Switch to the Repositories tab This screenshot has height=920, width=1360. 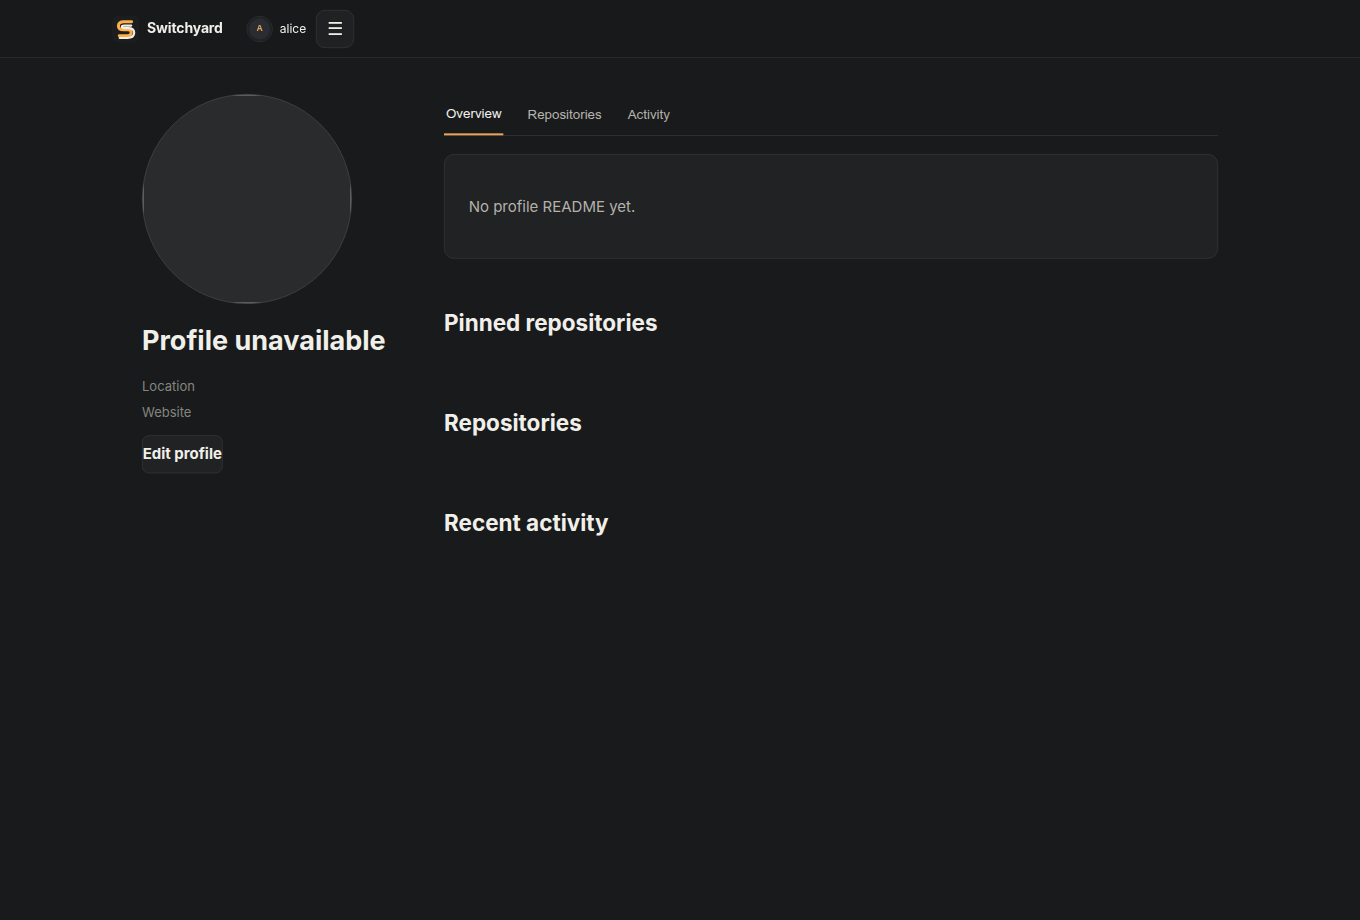tap(565, 115)
